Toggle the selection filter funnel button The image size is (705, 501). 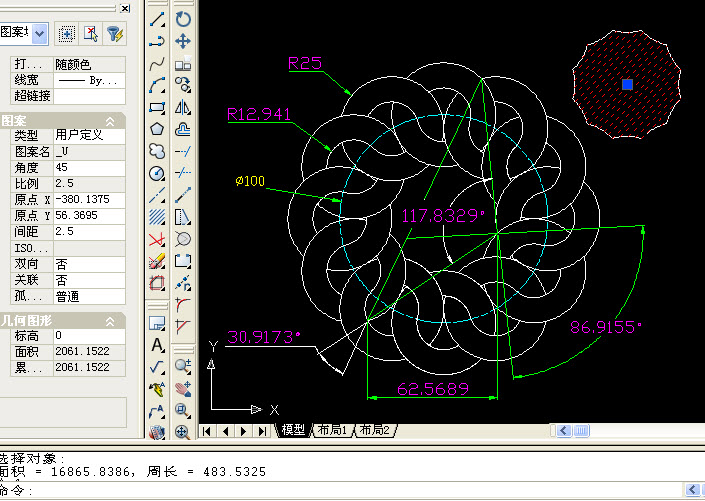click(115, 34)
